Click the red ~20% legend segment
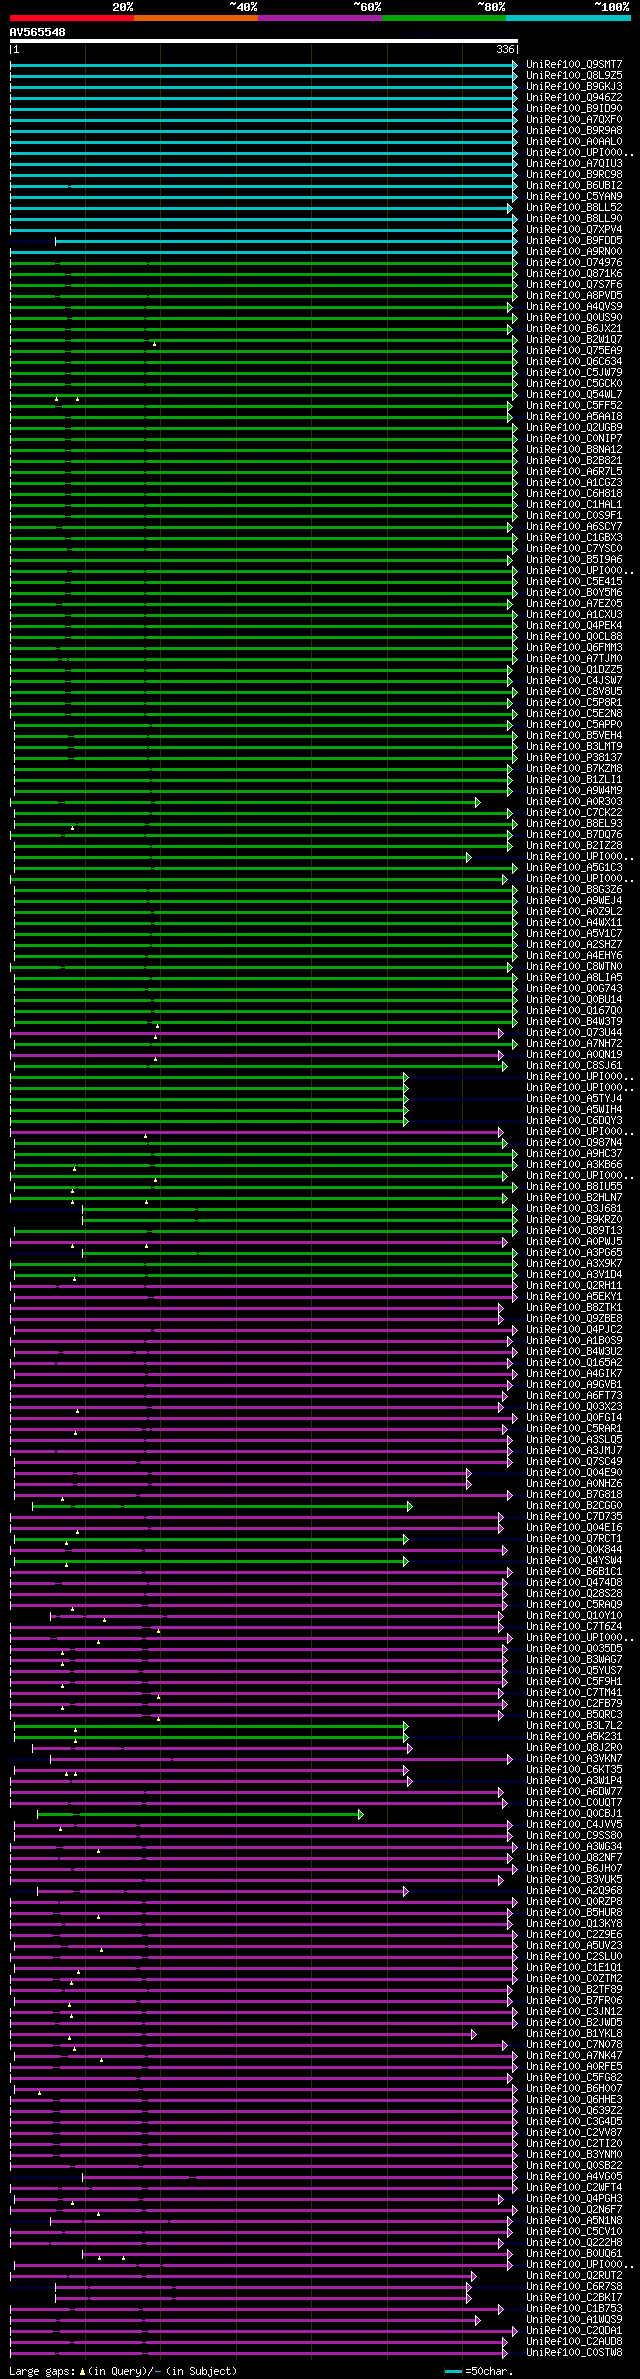 [x=72, y=18]
